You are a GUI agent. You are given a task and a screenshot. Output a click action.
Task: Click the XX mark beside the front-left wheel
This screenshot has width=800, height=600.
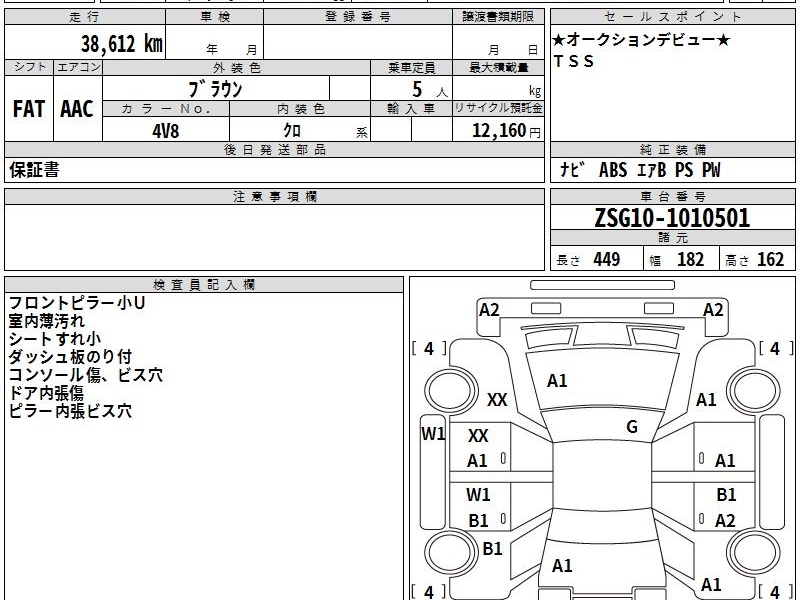click(x=497, y=399)
